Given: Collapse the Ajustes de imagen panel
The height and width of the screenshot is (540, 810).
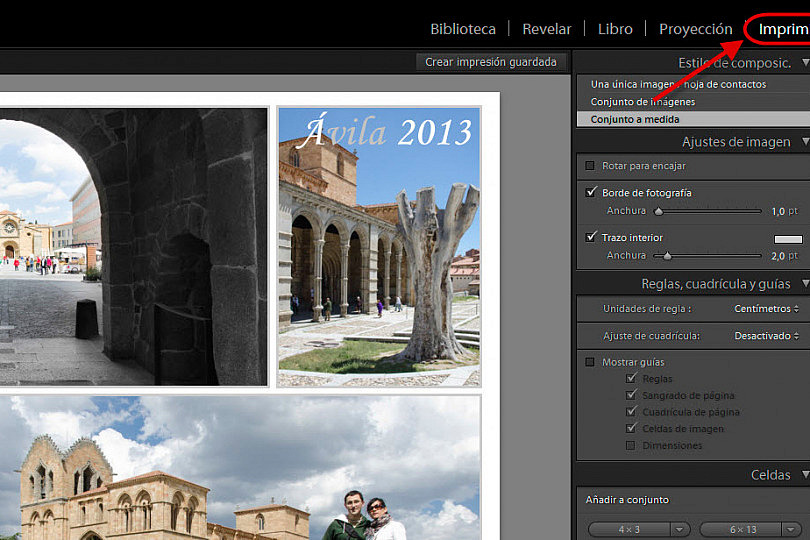Looking at the screenshot, I should [805, 141].
